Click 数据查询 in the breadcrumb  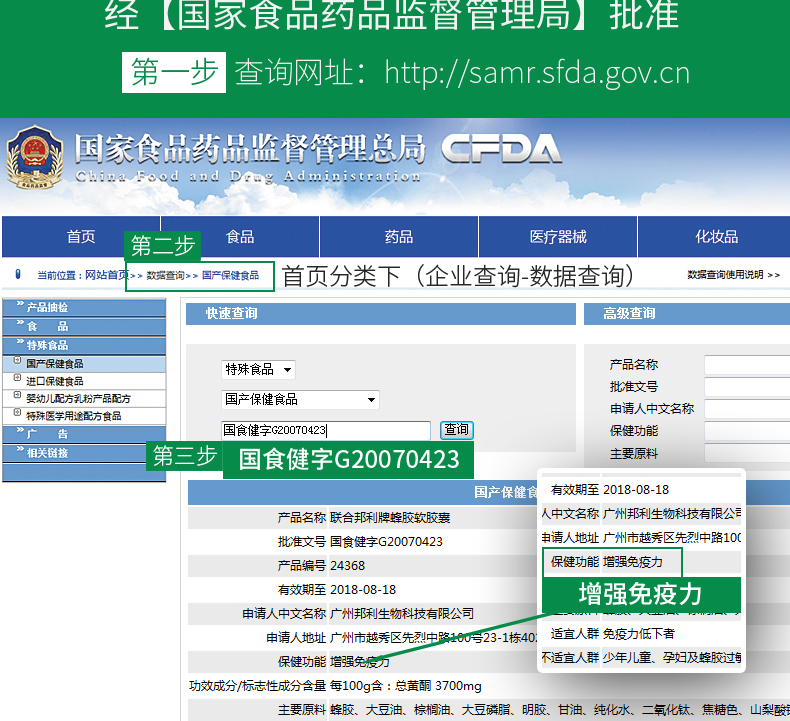[x=166, y=275]
